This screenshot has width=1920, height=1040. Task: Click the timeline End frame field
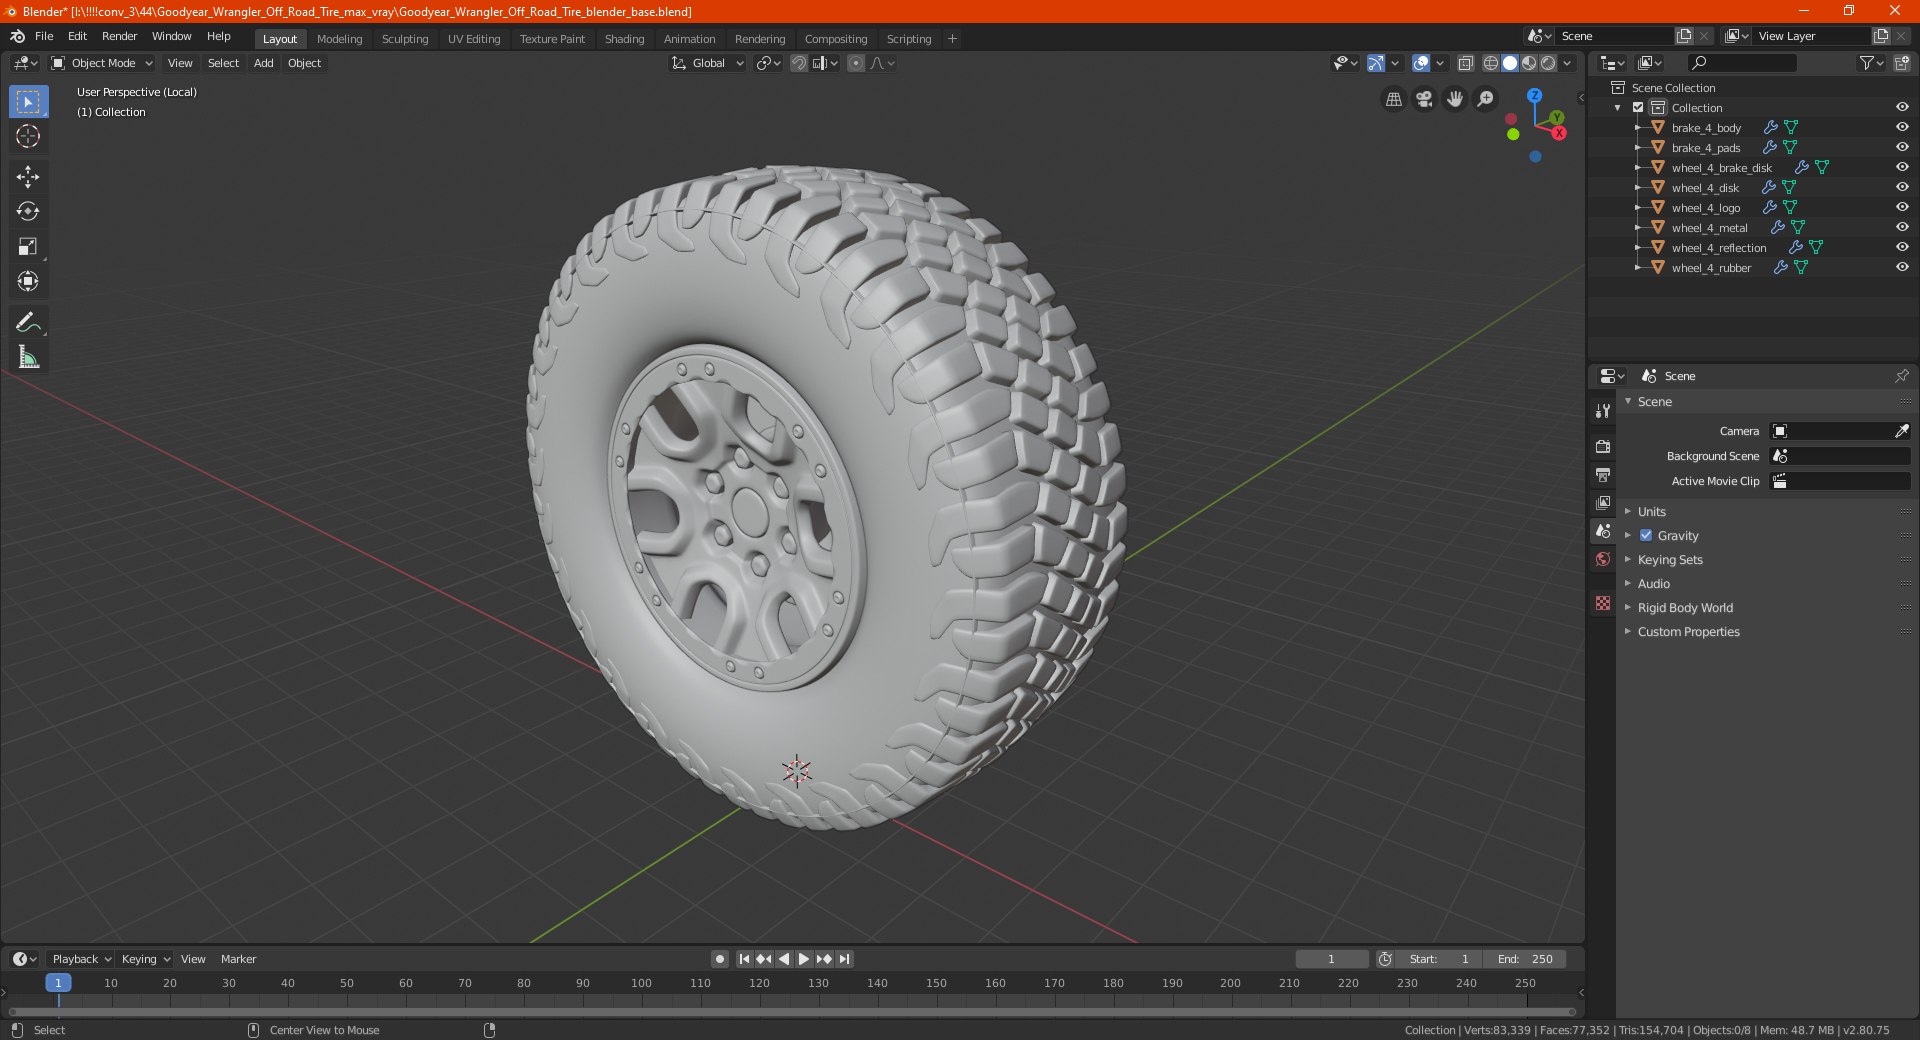click(1524, 959)
